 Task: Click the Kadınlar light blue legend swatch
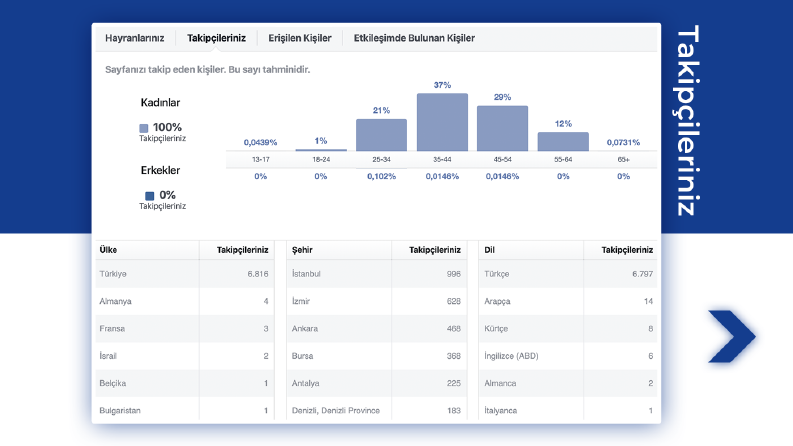[x=144, y=128]
